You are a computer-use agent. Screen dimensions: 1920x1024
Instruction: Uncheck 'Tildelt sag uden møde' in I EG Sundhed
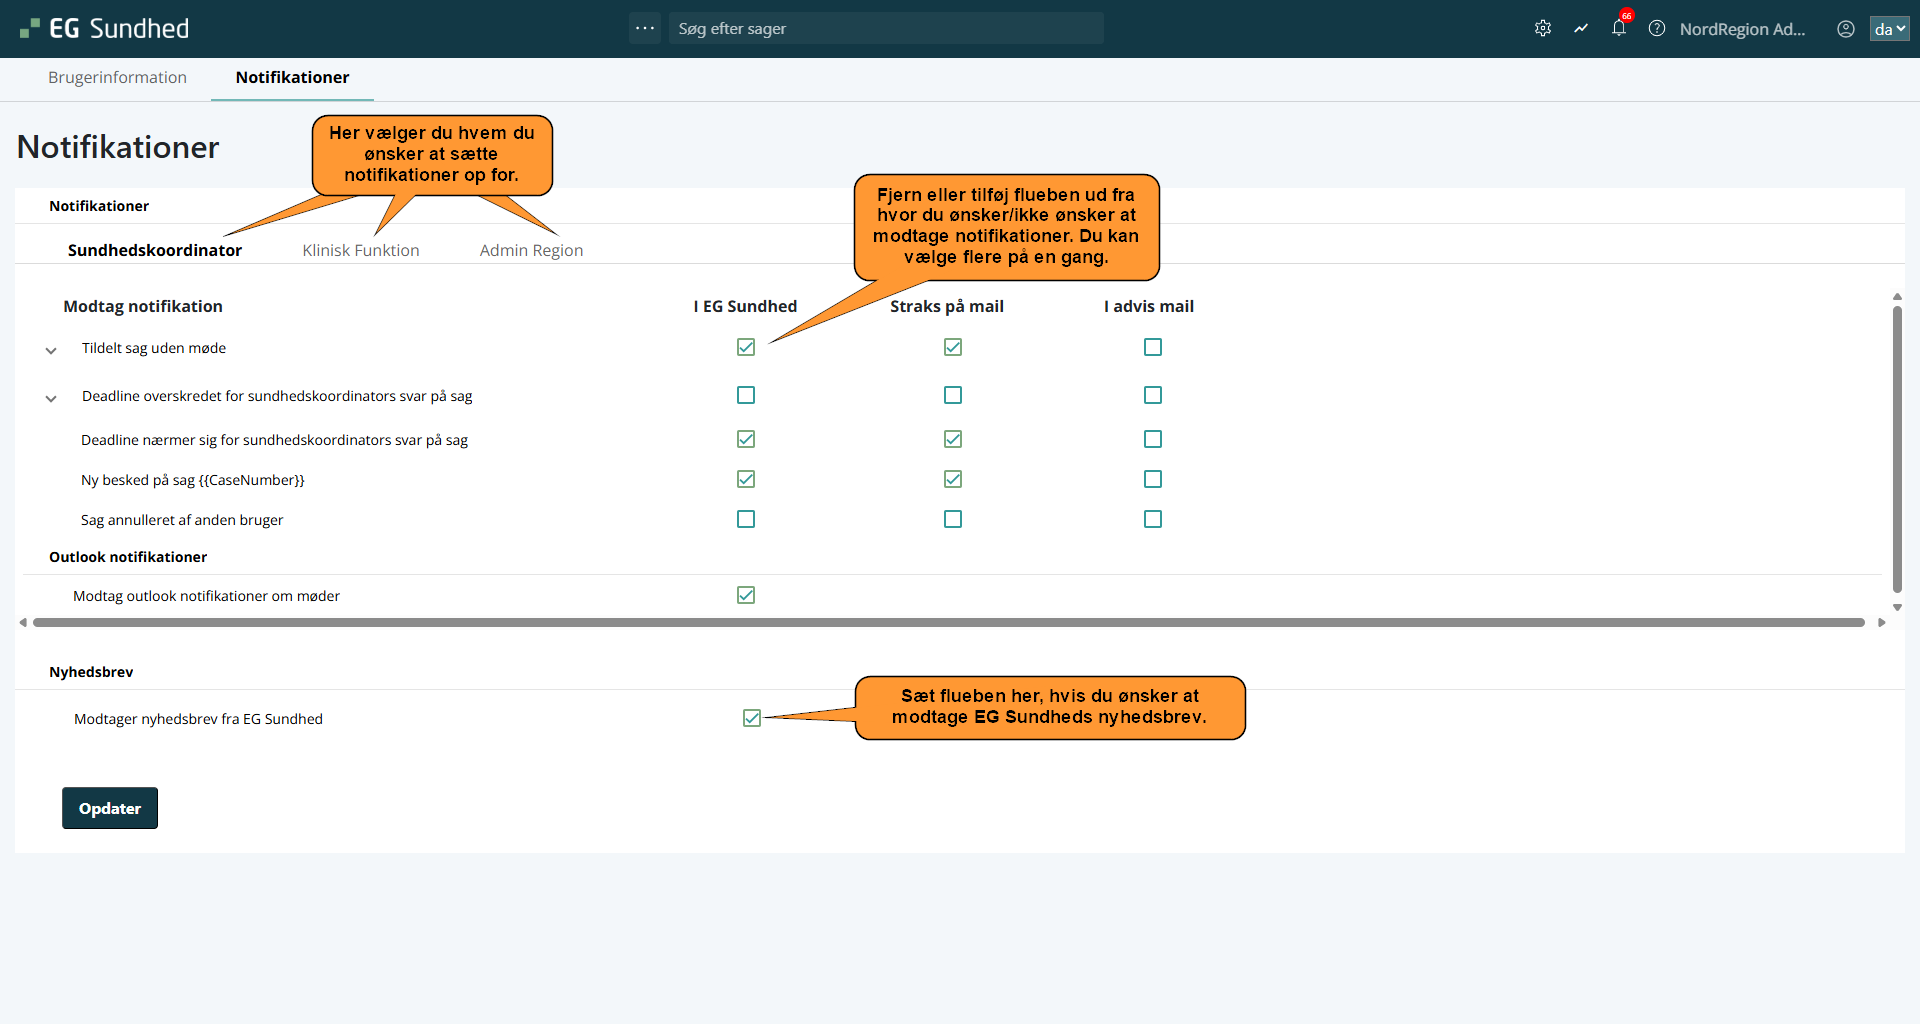(746, 347)
